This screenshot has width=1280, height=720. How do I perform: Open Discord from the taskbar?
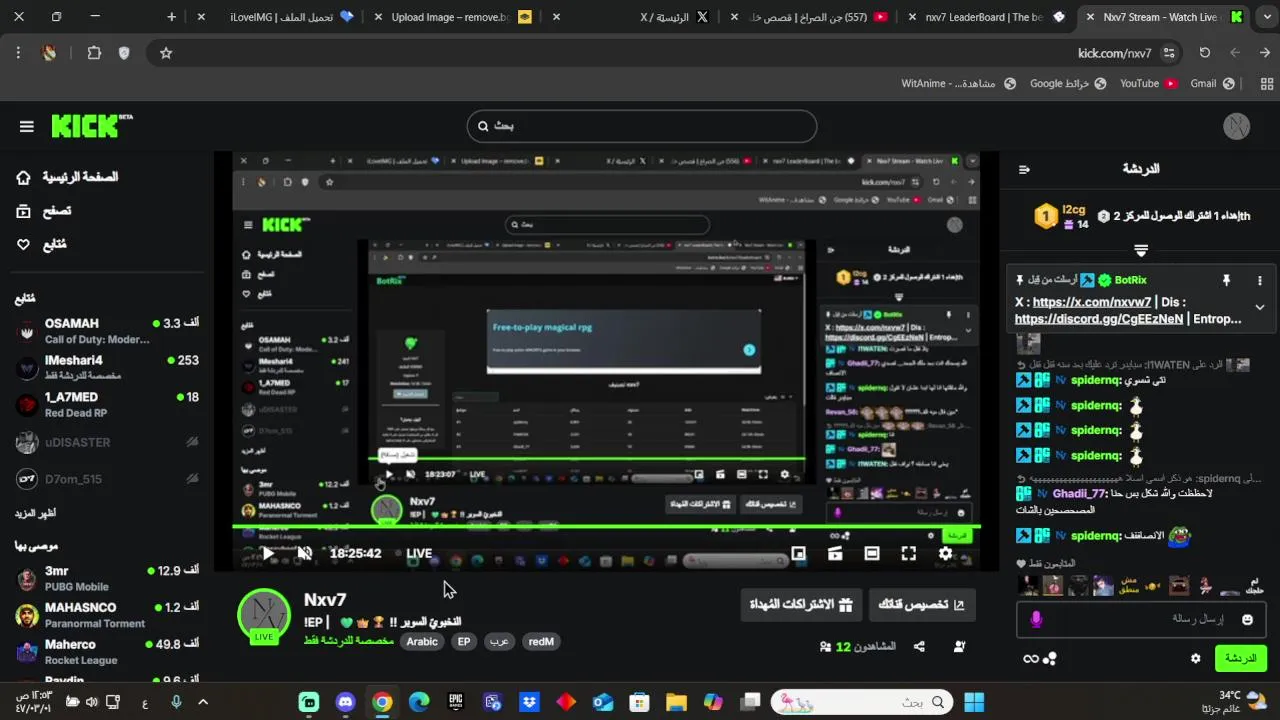click(x=345, y=702)
